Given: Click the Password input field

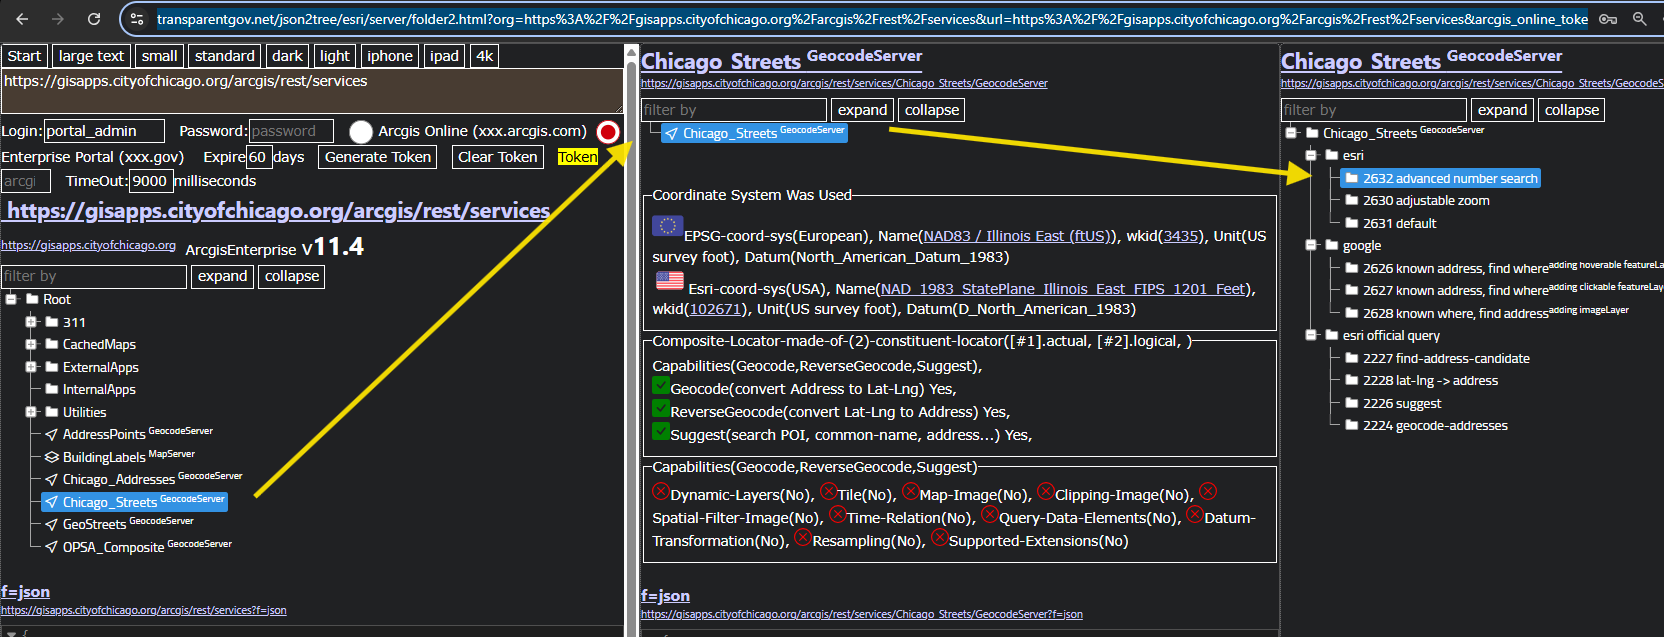Looking at the screenshot, I should coord(290,131).
